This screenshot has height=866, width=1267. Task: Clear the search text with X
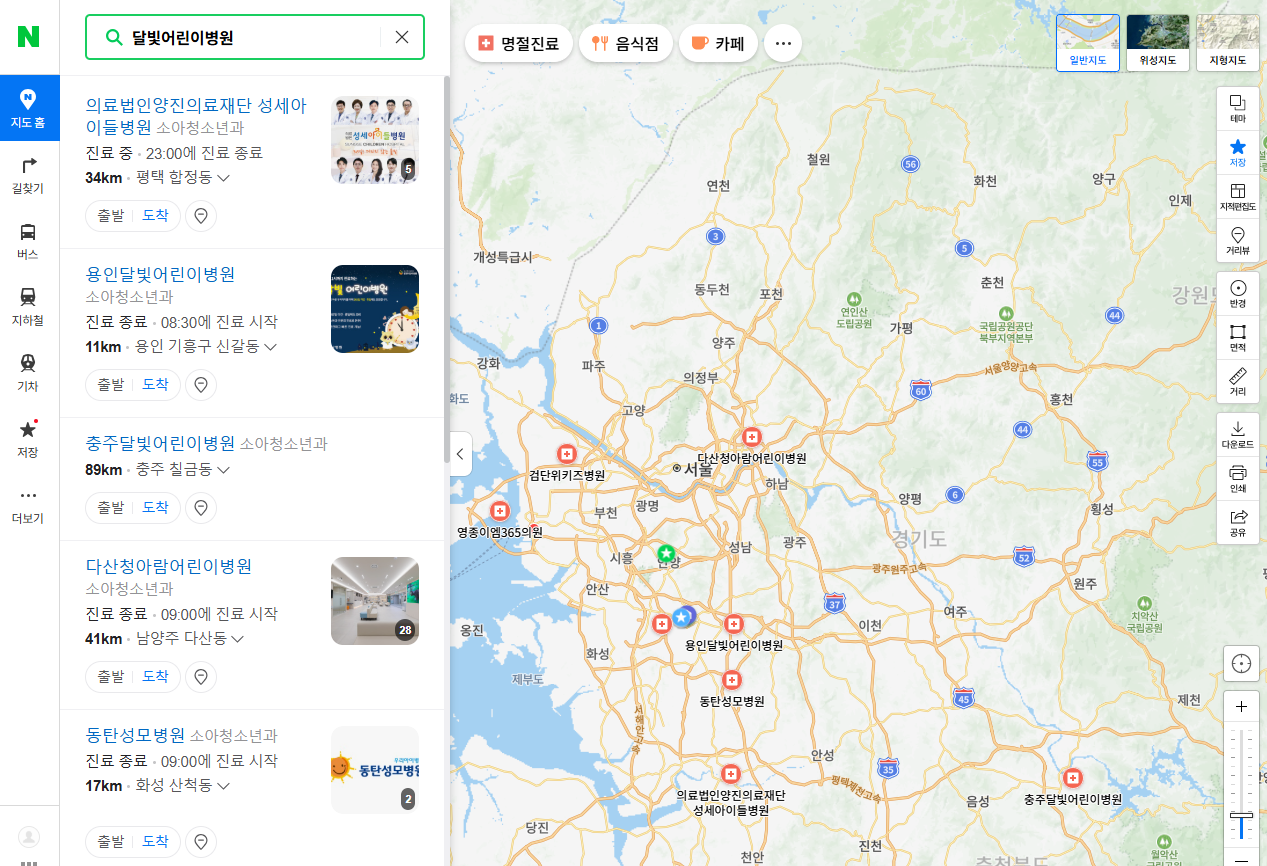point(402,37)
